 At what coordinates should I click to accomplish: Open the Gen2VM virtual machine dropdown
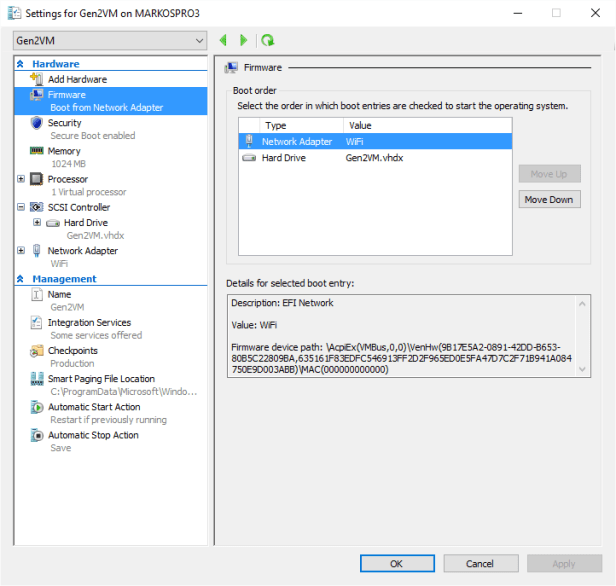pos(110,40)
